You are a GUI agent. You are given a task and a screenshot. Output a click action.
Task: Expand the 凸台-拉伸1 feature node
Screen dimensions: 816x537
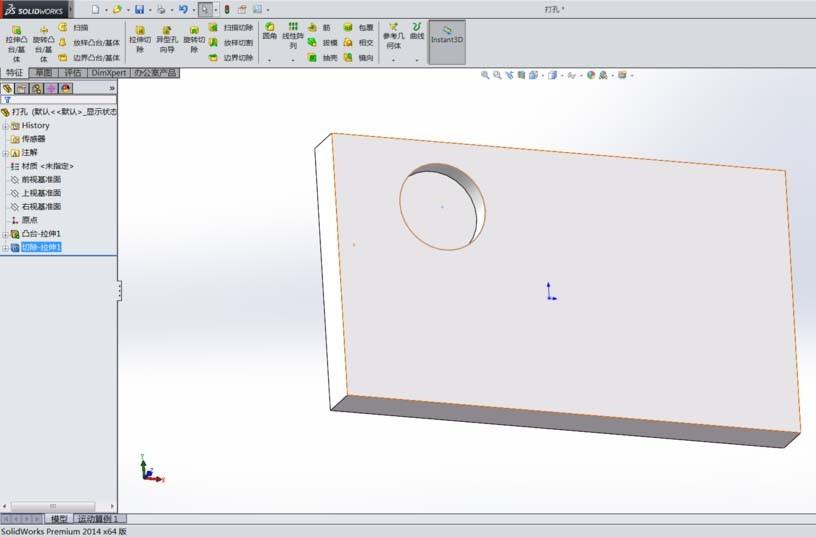[5, 234]
